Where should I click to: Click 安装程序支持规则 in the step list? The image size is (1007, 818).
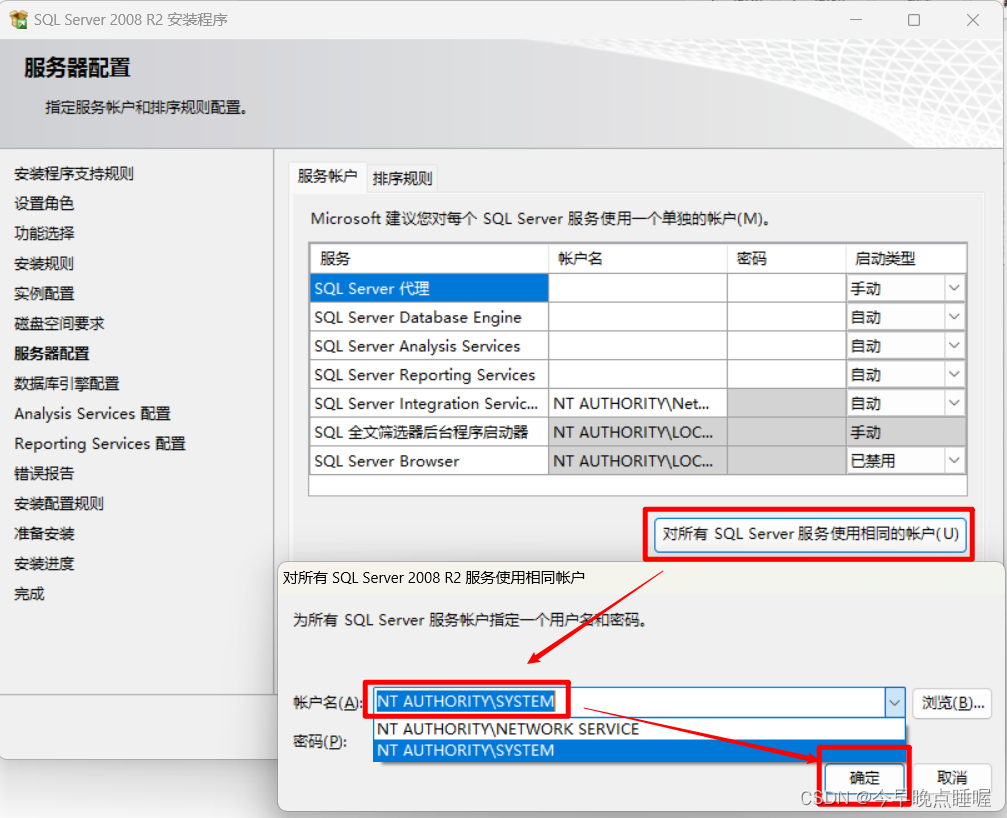(x=74, y=173)
